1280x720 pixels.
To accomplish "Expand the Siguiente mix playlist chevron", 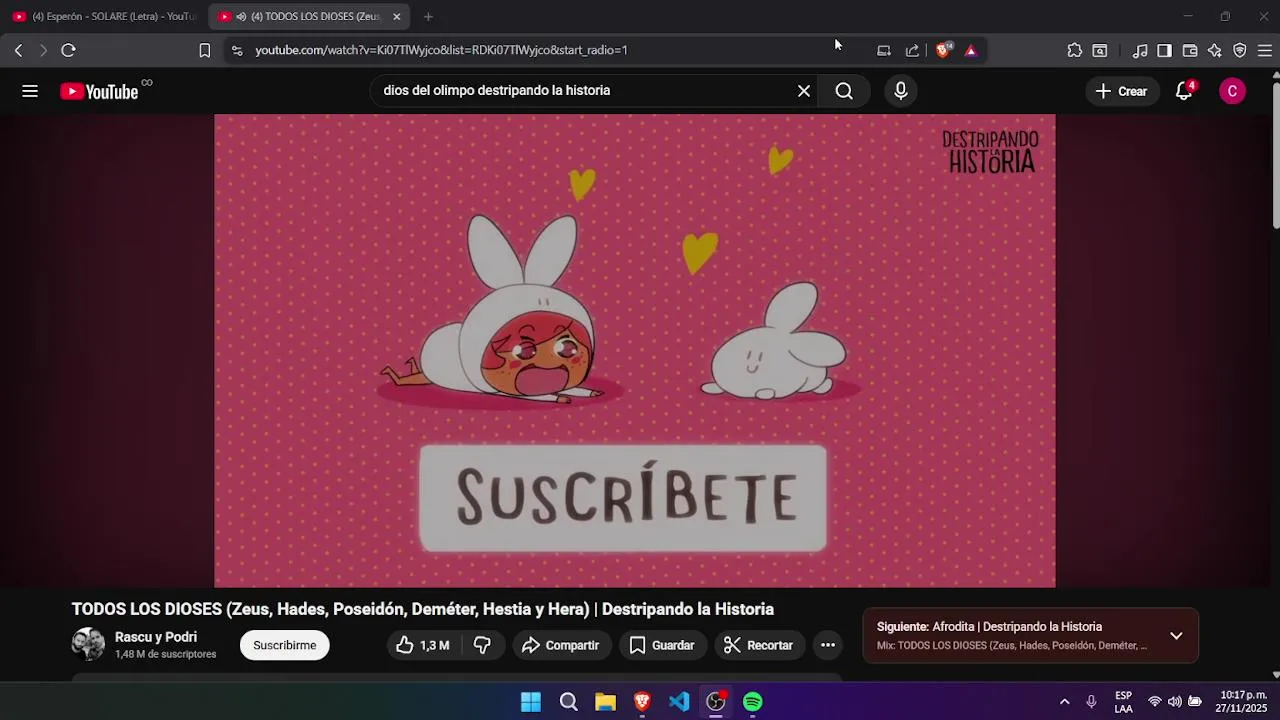I will point(1176,636).
